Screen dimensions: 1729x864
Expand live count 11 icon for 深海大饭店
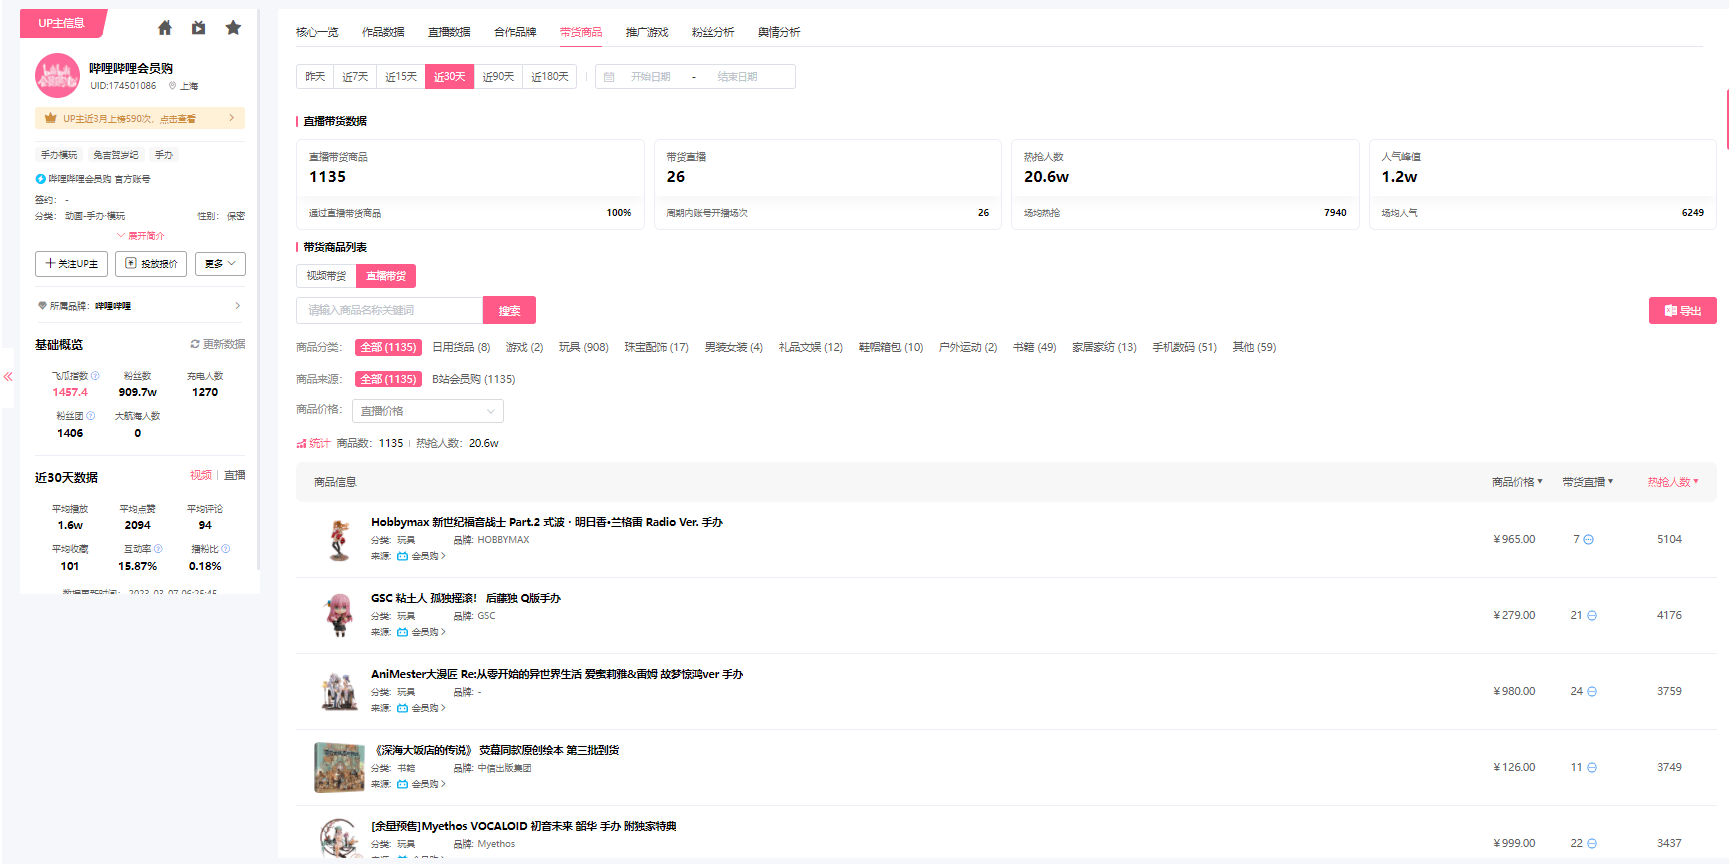1592,768
